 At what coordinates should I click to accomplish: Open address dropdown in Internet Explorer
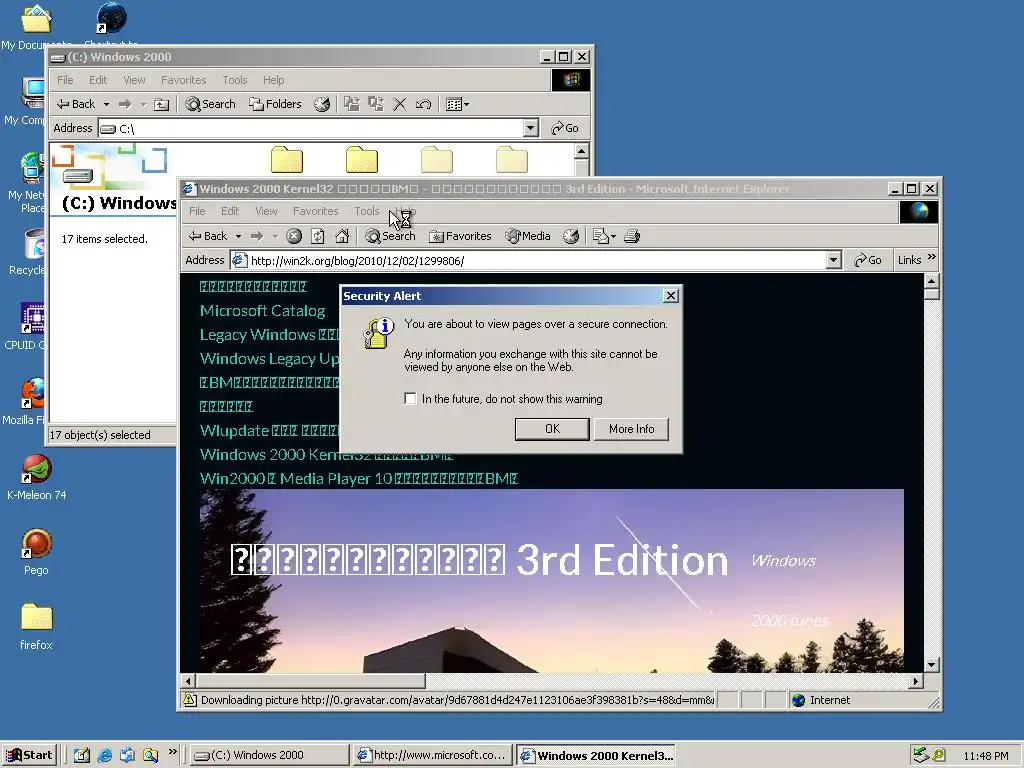[833, 261]
